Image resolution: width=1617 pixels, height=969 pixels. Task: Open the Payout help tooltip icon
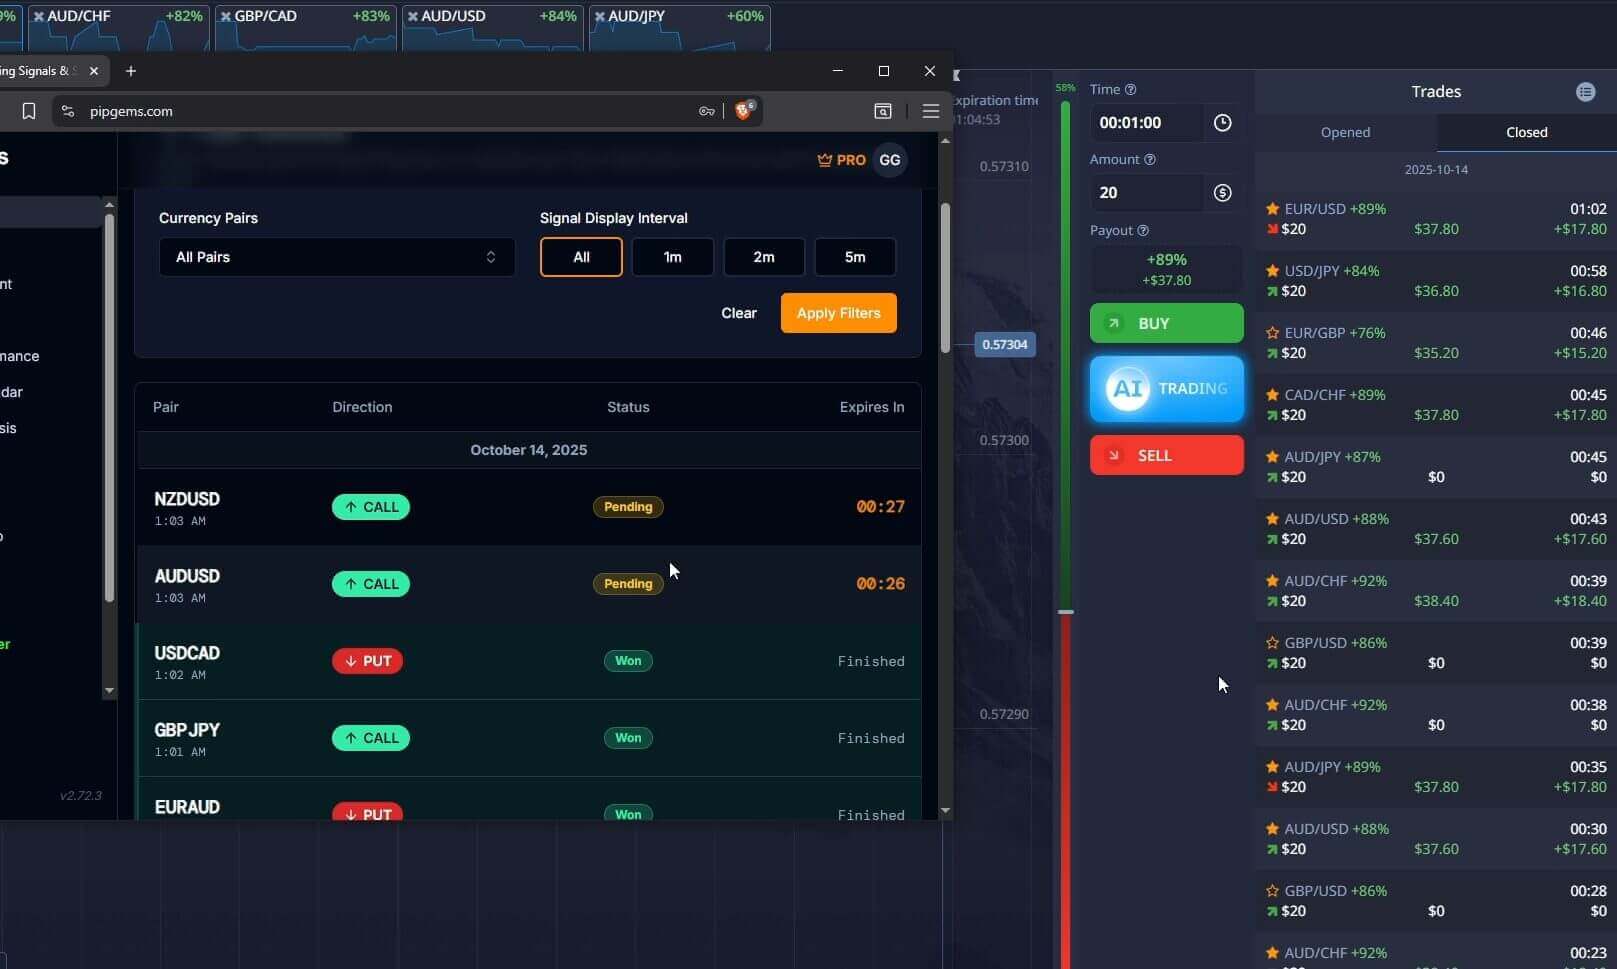point(1141,230)
